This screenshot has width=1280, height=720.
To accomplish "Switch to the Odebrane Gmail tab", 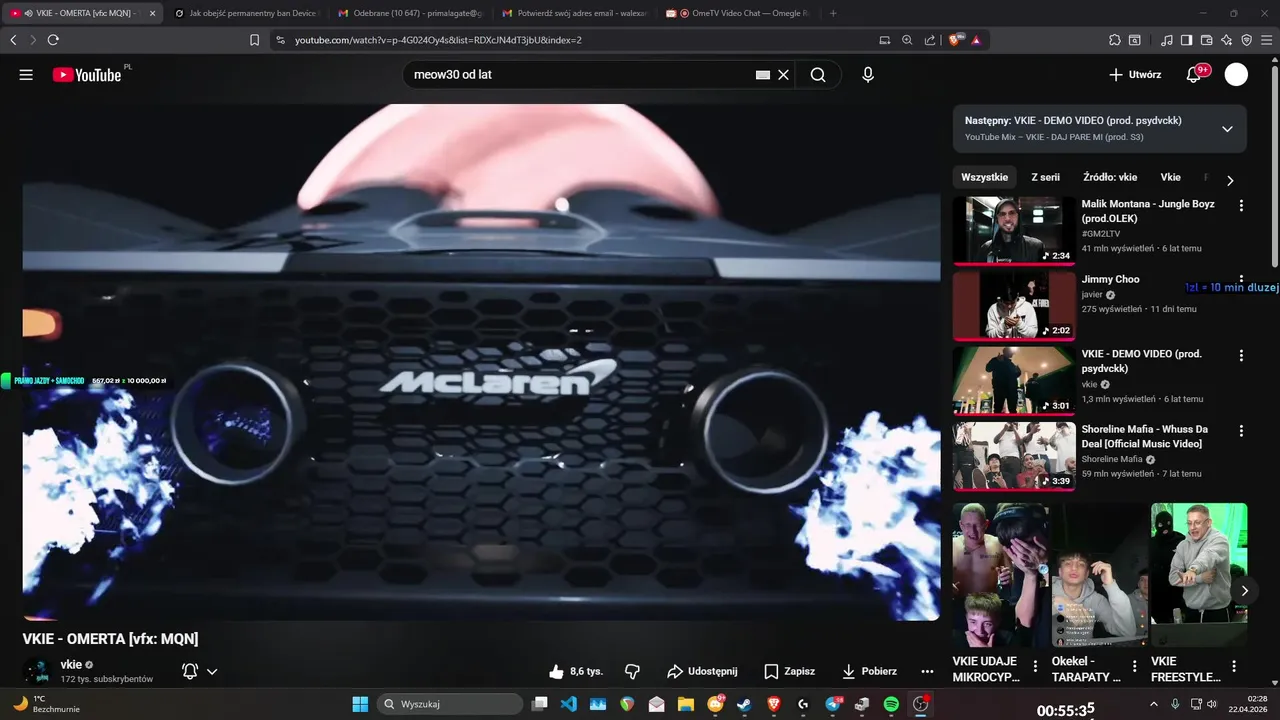I will (410, 13).
